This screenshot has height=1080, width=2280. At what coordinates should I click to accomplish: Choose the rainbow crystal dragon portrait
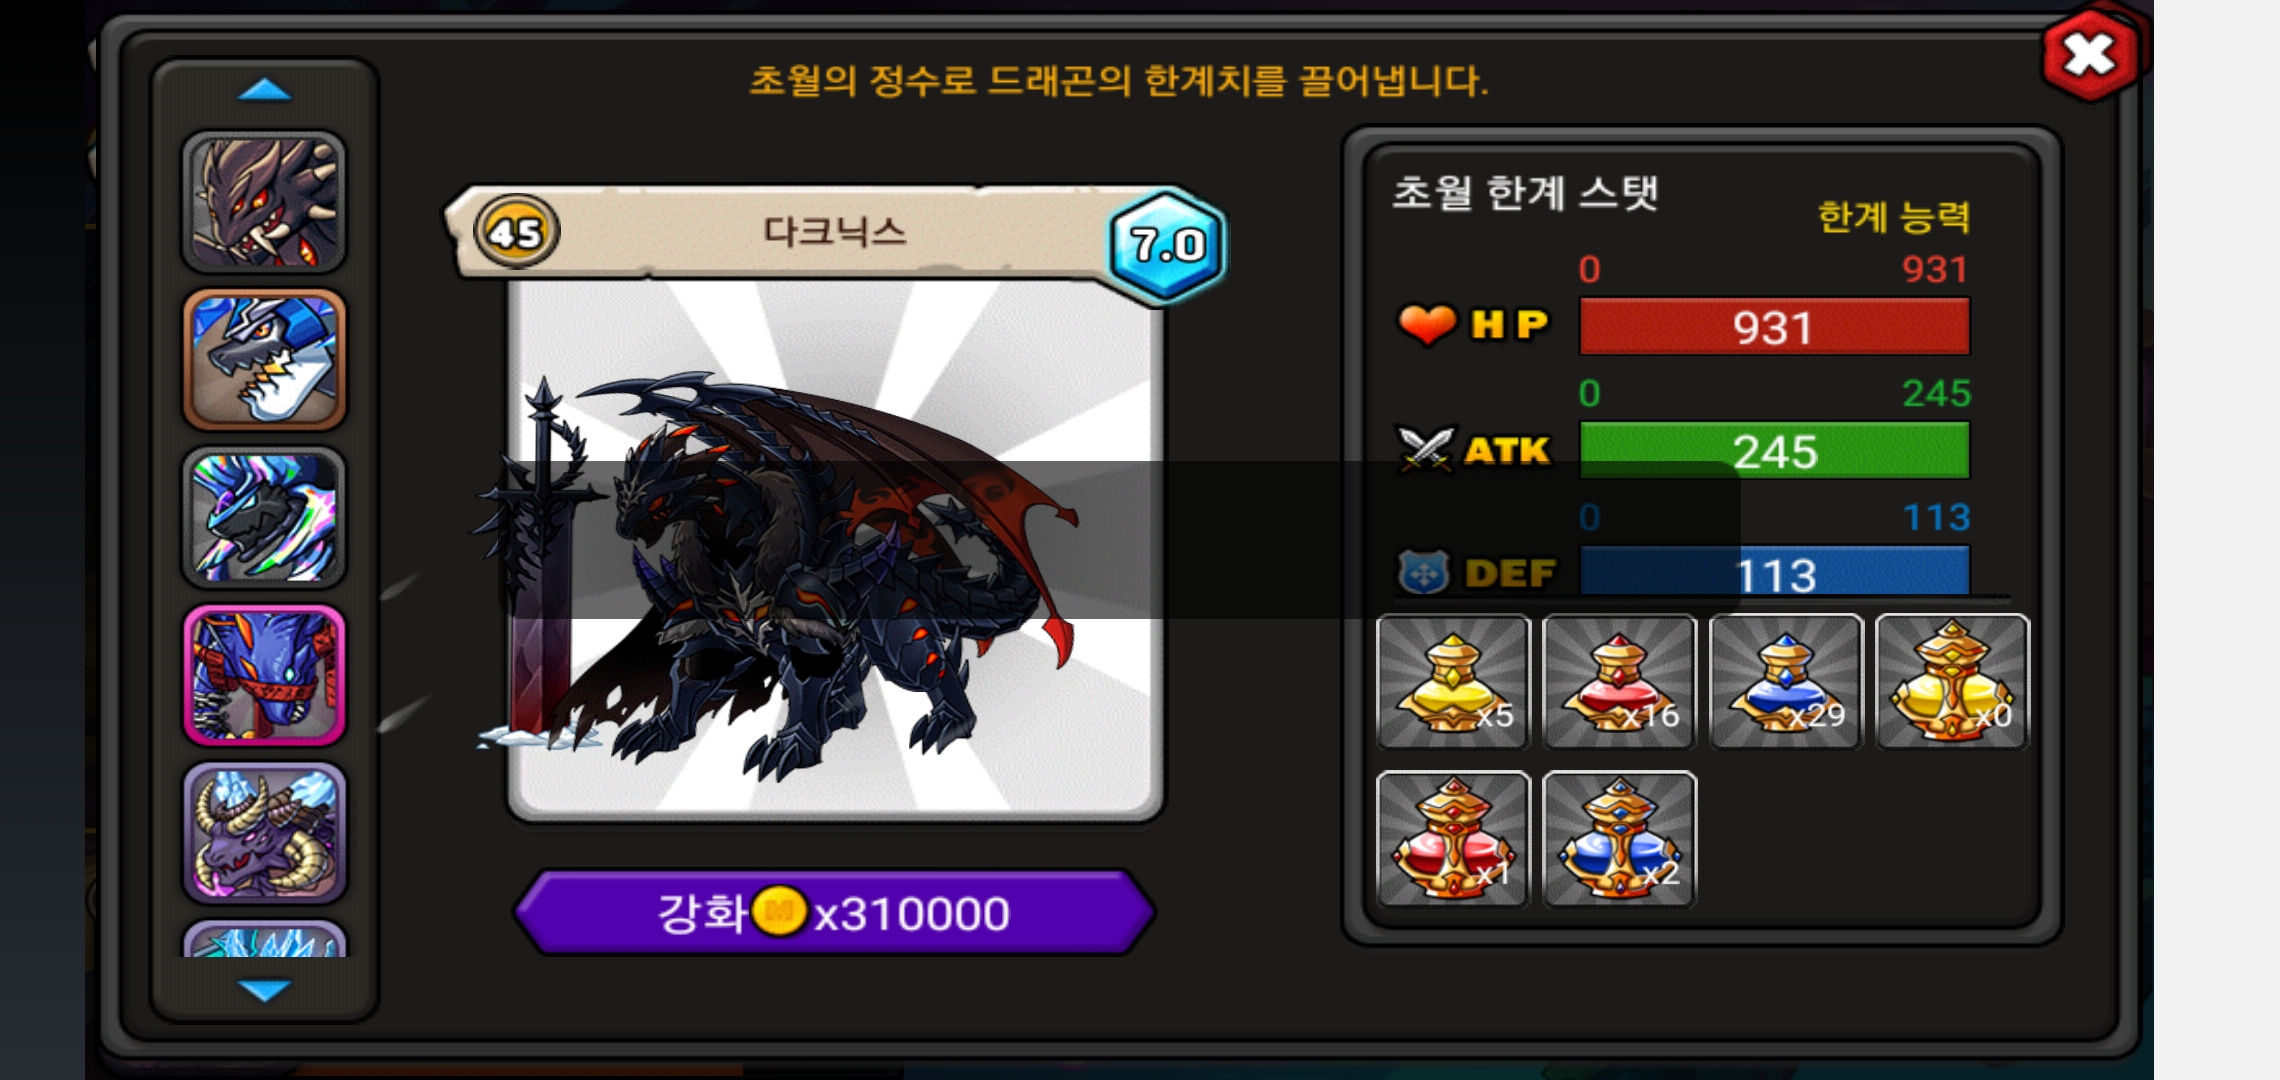(x=264, y=517)
